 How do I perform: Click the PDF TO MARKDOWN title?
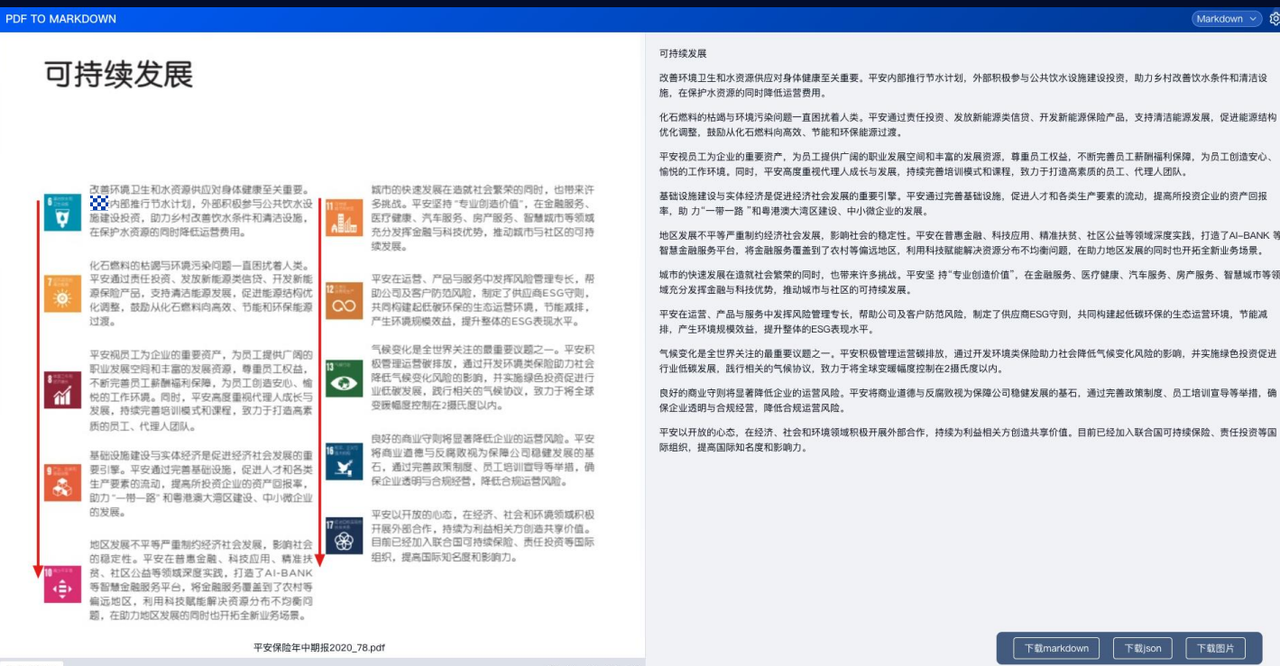click(x=61, y=18)
